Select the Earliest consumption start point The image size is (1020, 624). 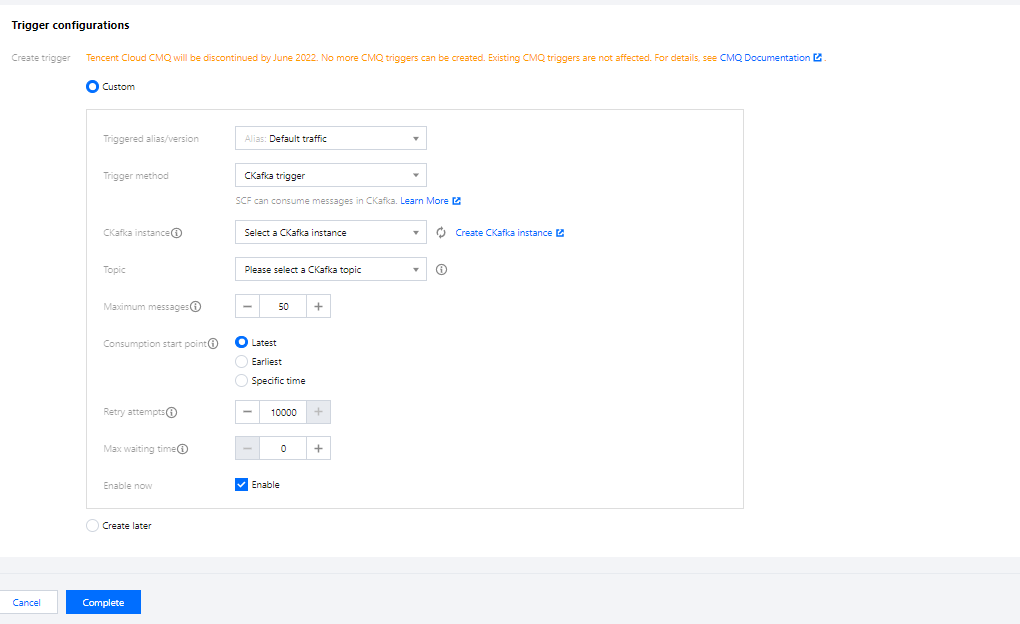241,362
